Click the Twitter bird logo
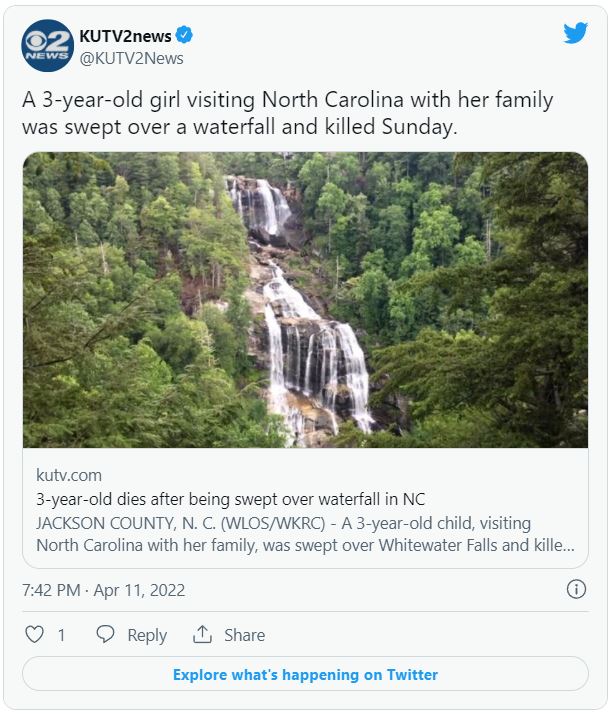This screenshot has height=718, width=614. 575,34
